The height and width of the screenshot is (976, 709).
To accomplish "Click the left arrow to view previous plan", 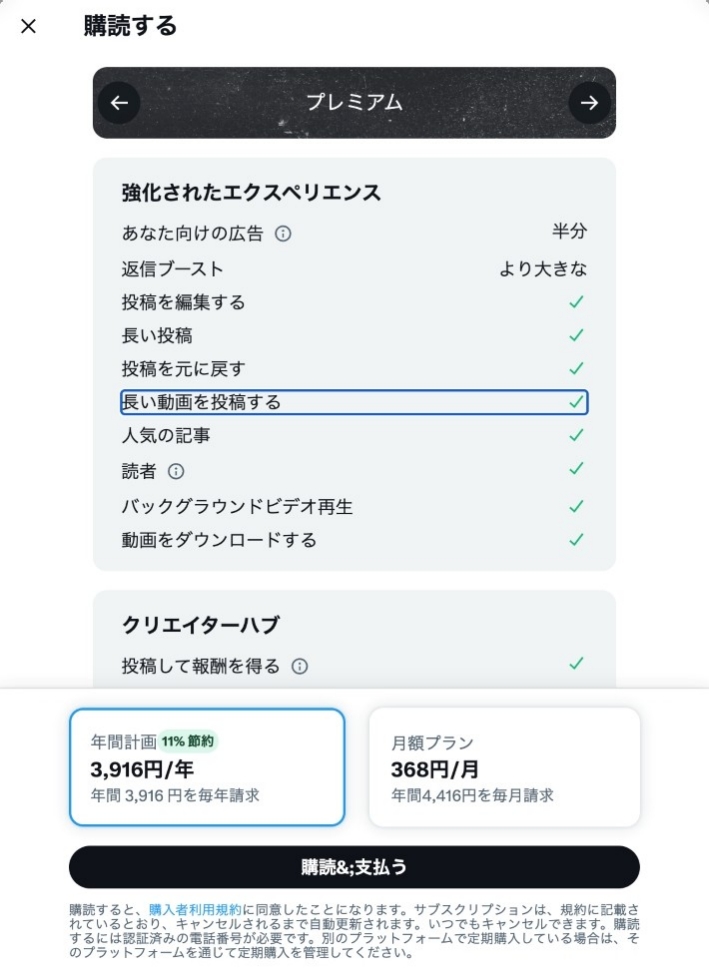I will (x=120, y=103).
